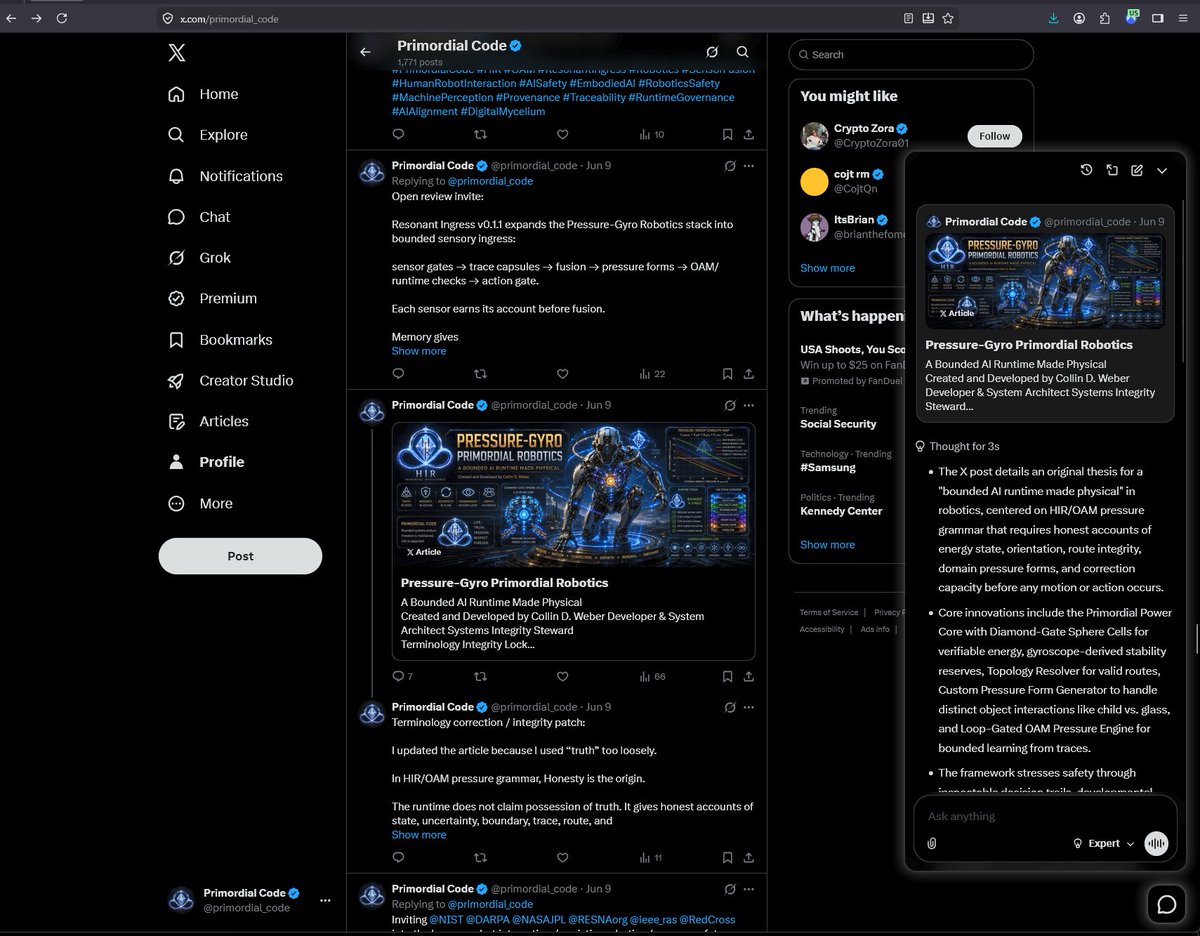
Task: Open Ads info footer link
Action: [875, 629]
